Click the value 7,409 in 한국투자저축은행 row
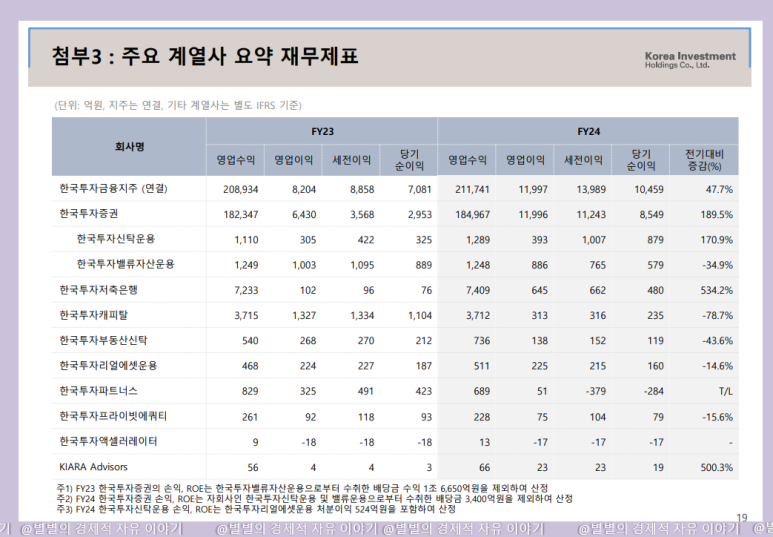 (478, 290)
